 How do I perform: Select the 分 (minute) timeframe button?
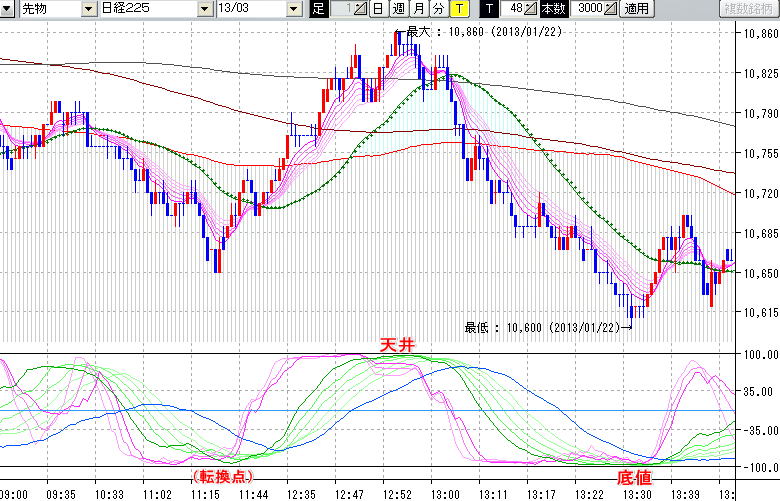[438, 9]
